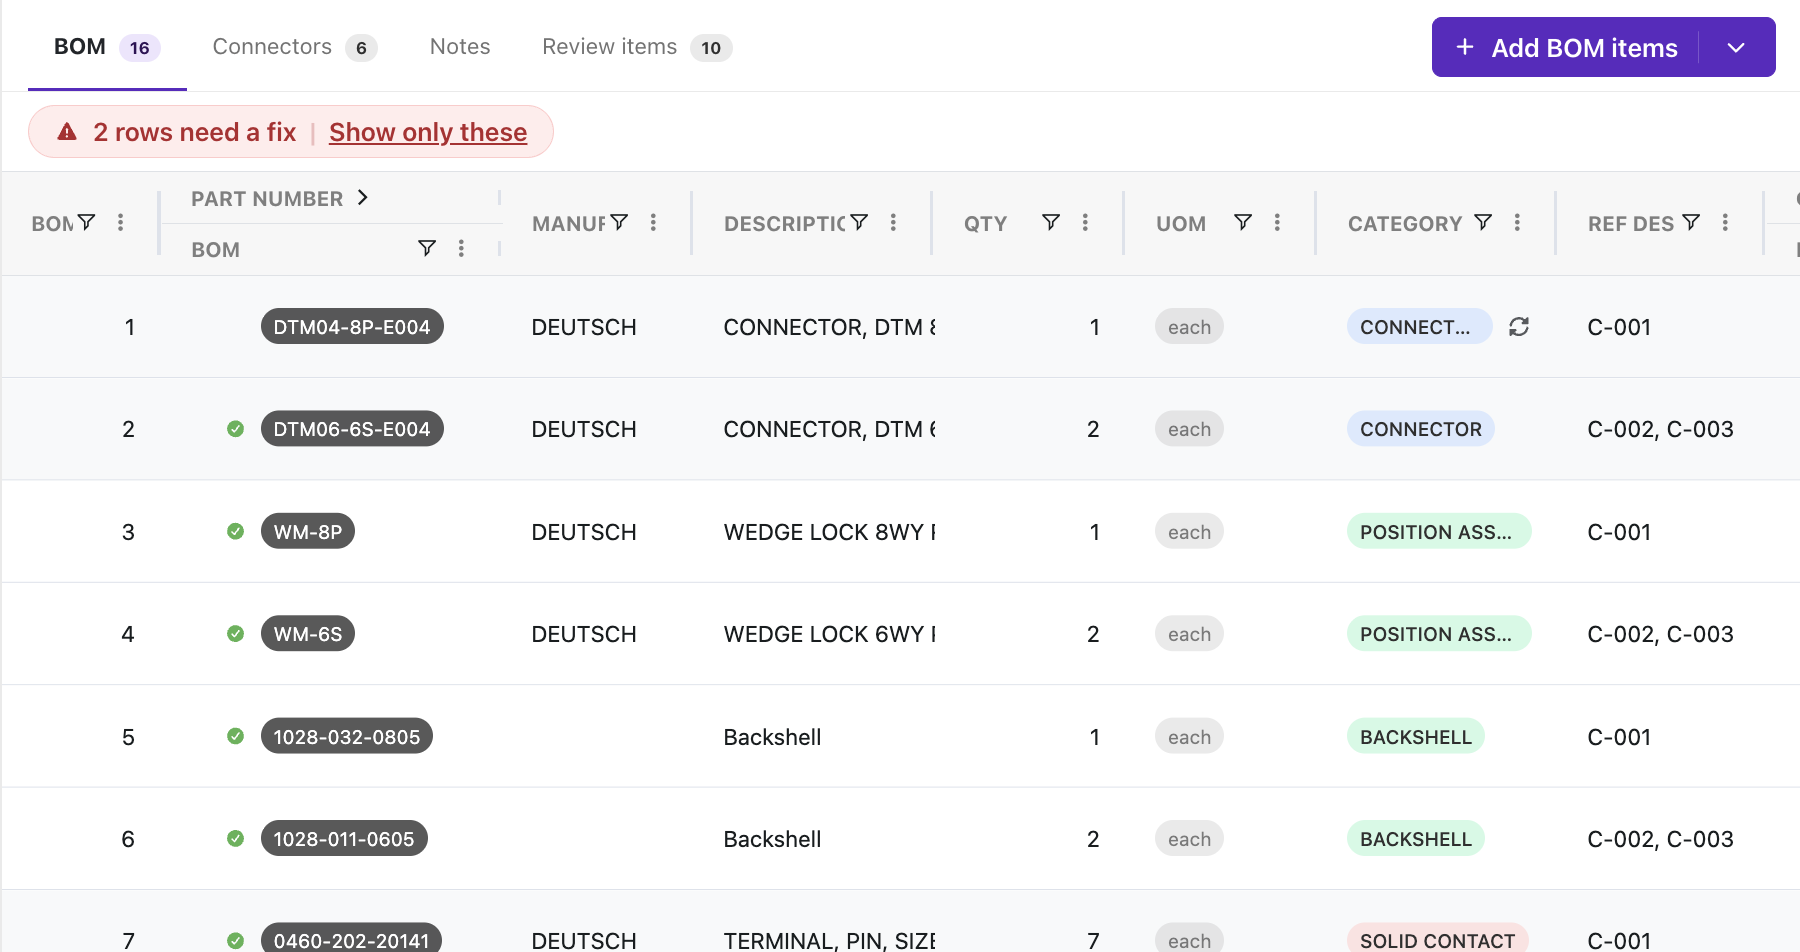
Task: Click the Show only these link
Action: pos(428,132)
